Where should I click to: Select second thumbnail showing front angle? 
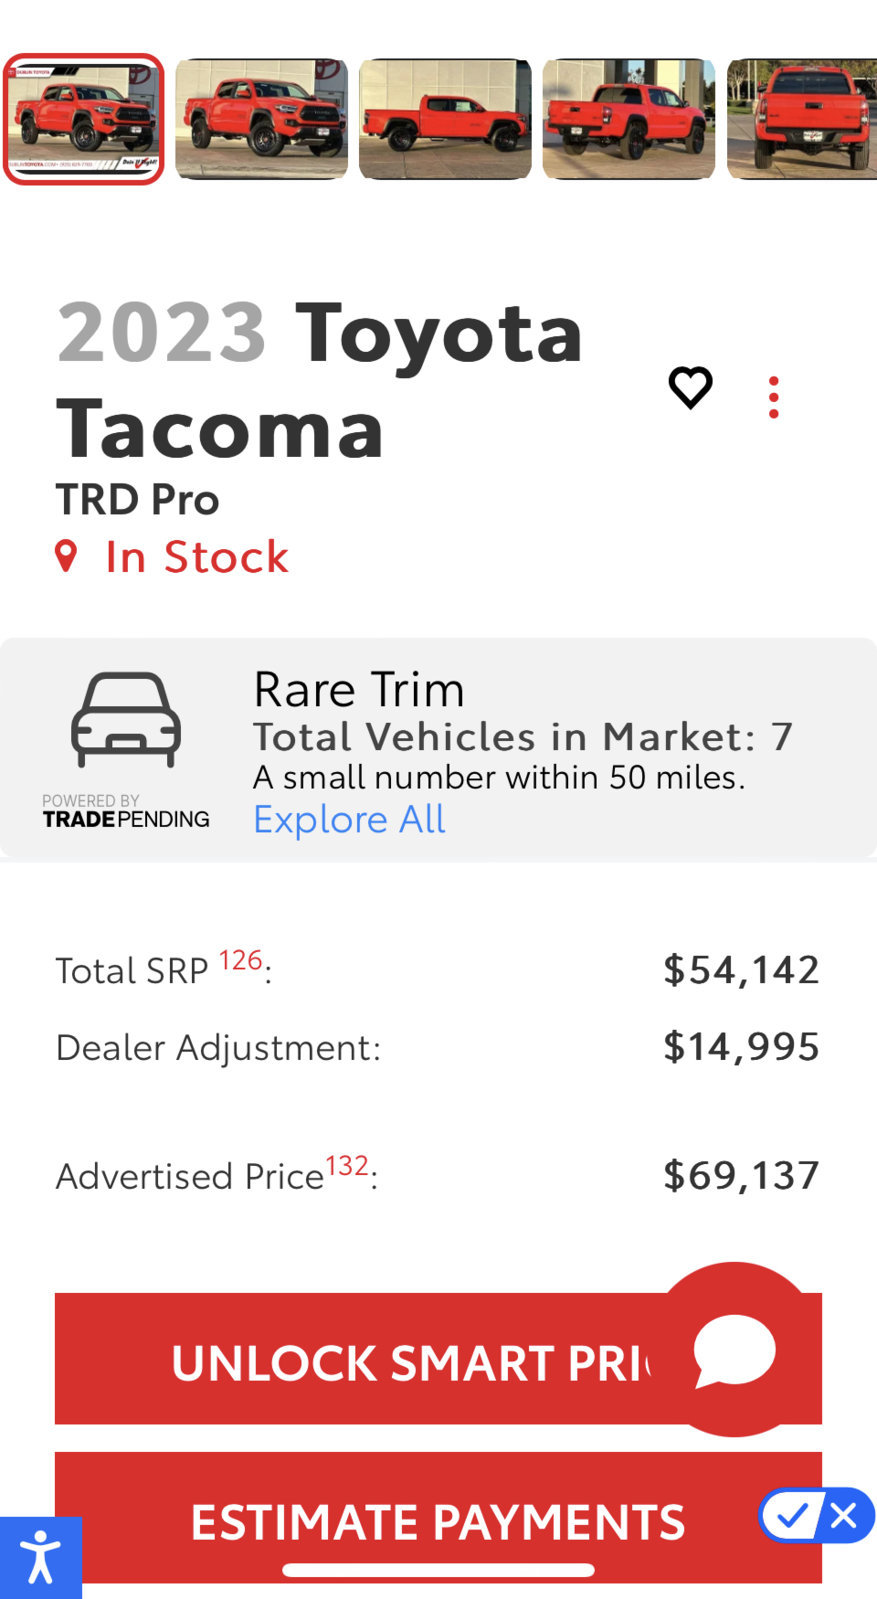tap(262, 119)
